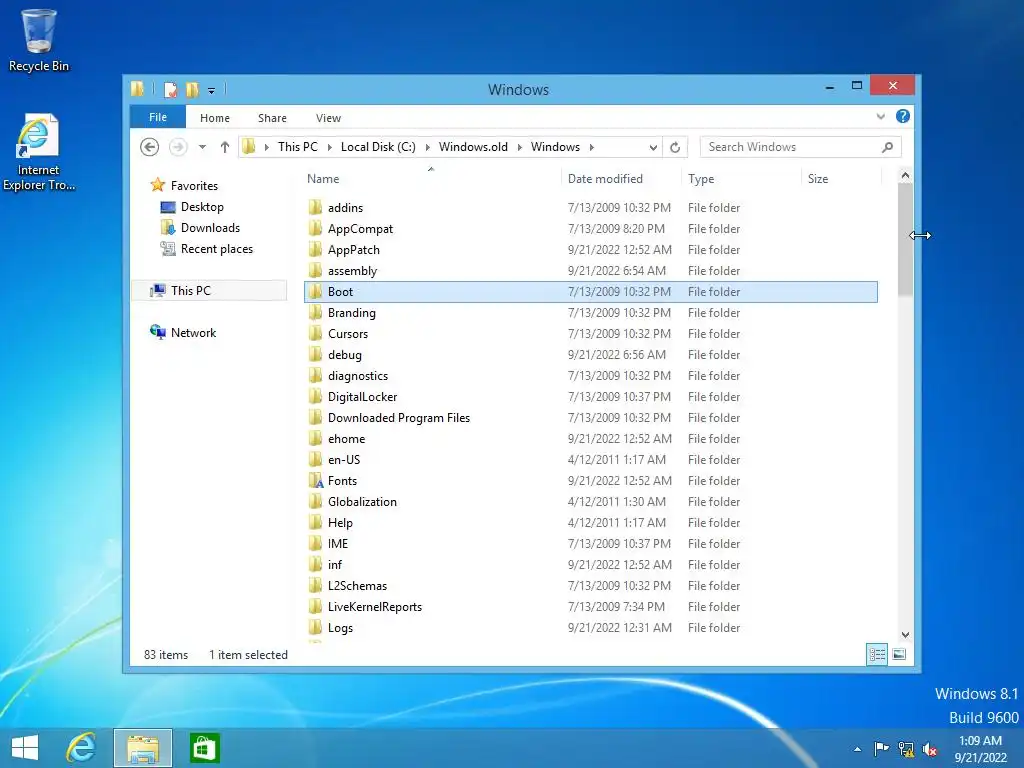Click the scrollbar down arrow
Screen dimensions: 1024x768
pos(905,635)
